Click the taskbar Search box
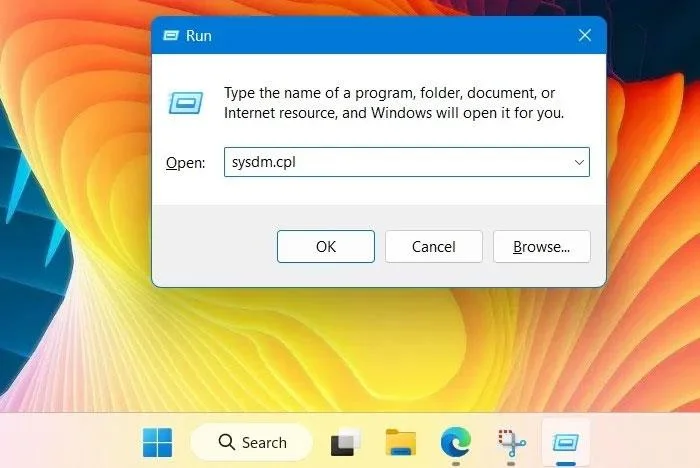The image size is (700, 468). (252, 442)
